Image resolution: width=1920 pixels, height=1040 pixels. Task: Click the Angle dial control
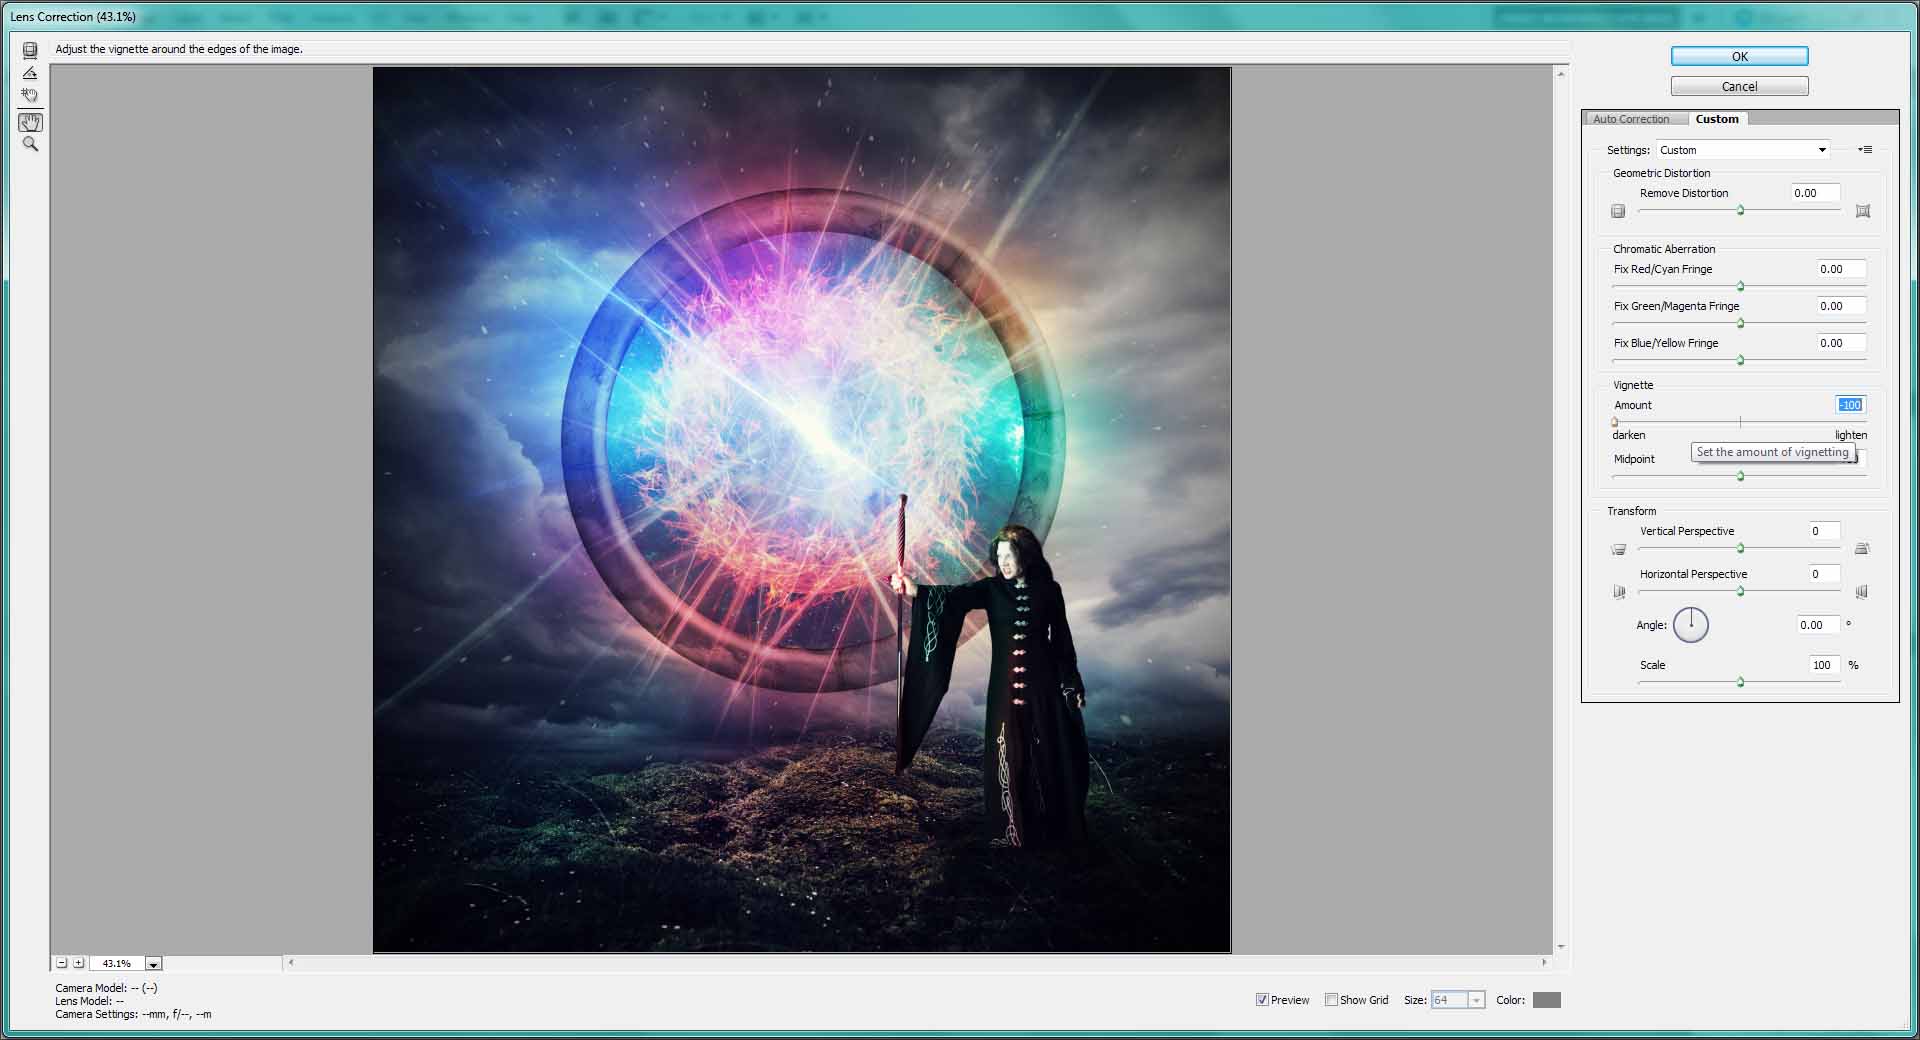[1690, 625]
